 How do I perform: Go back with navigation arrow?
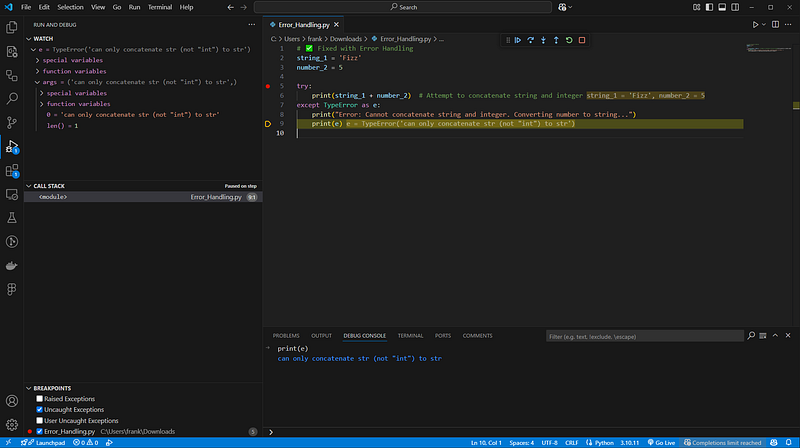point(231,7)
